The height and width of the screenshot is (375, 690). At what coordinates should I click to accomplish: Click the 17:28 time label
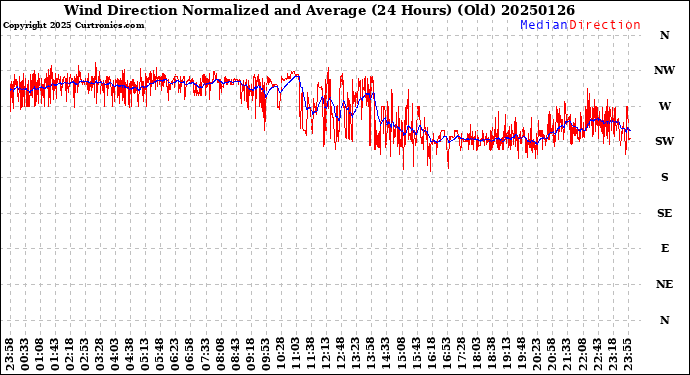point(462,355)
